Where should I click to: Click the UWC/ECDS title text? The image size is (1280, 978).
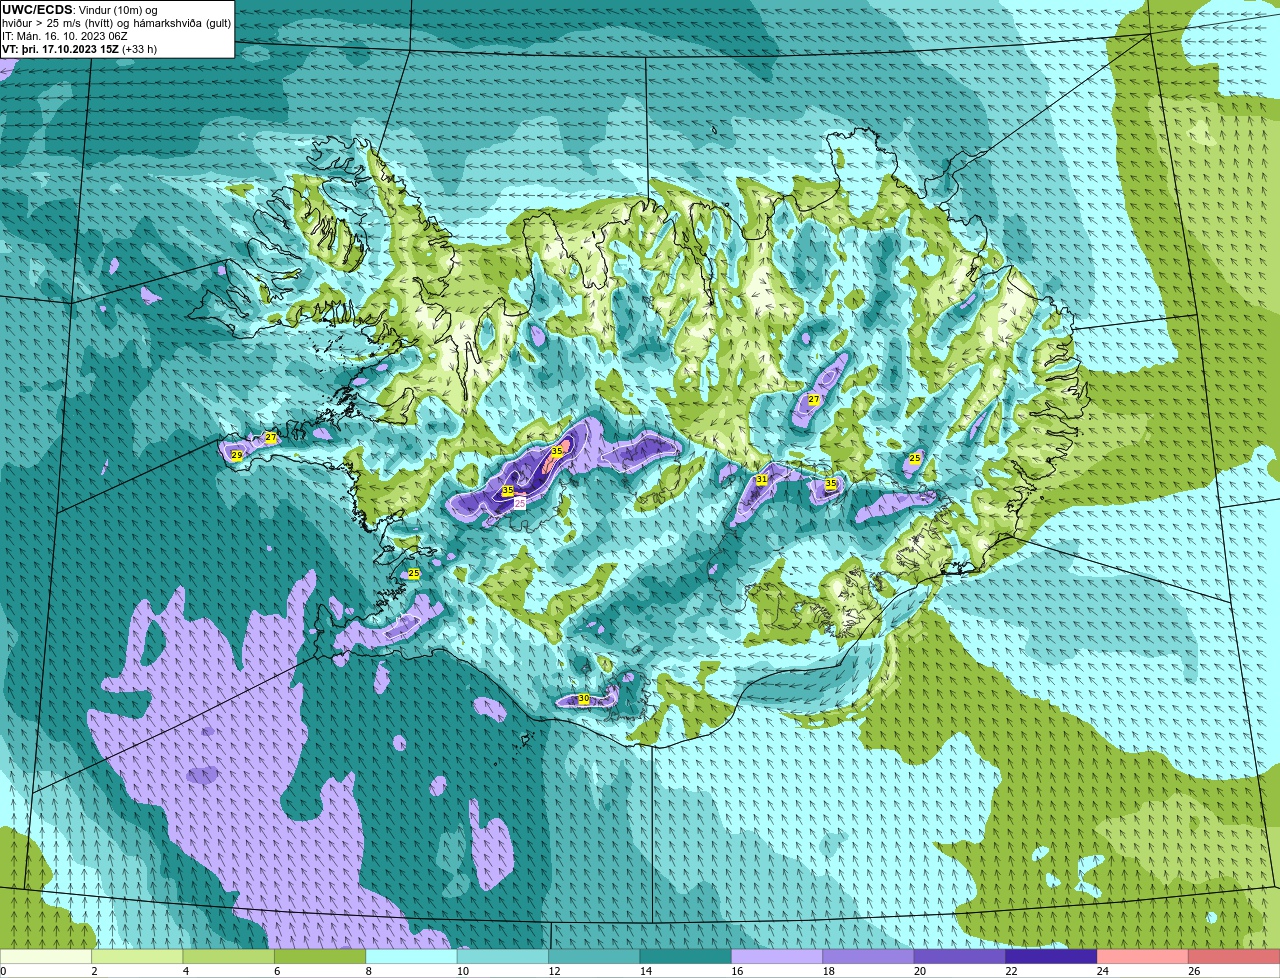click(x=37, y=10)
